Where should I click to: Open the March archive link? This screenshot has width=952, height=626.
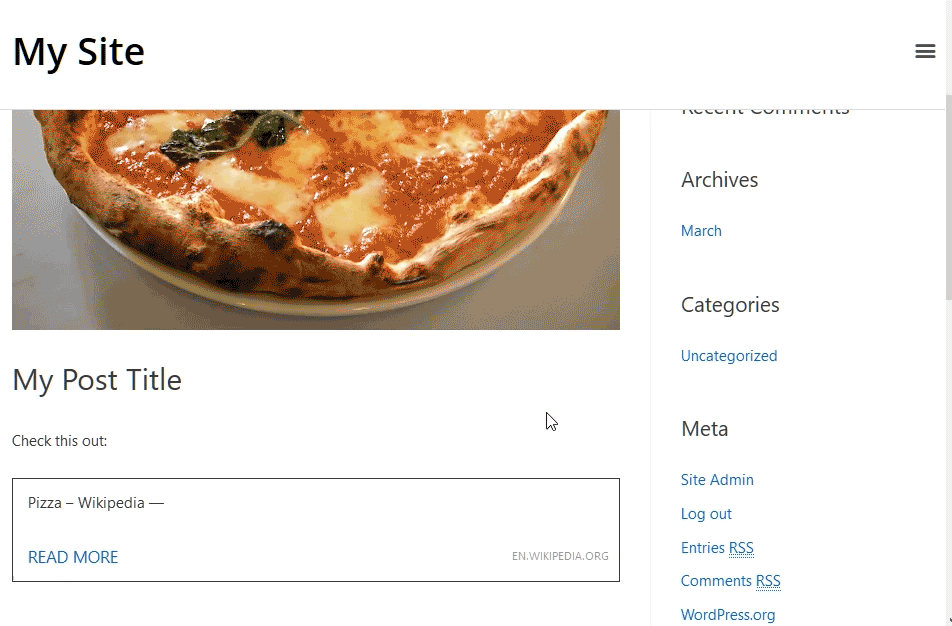point(701,231)
